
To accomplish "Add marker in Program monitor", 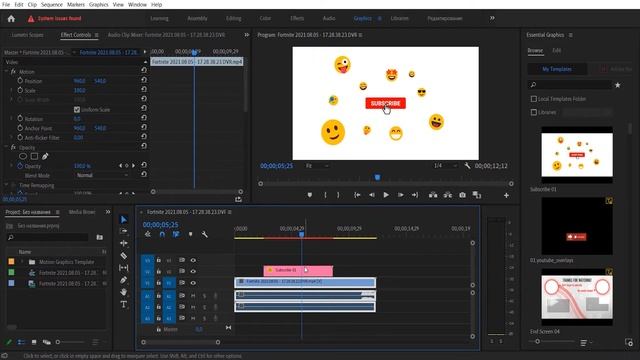I will coord(310,195).
